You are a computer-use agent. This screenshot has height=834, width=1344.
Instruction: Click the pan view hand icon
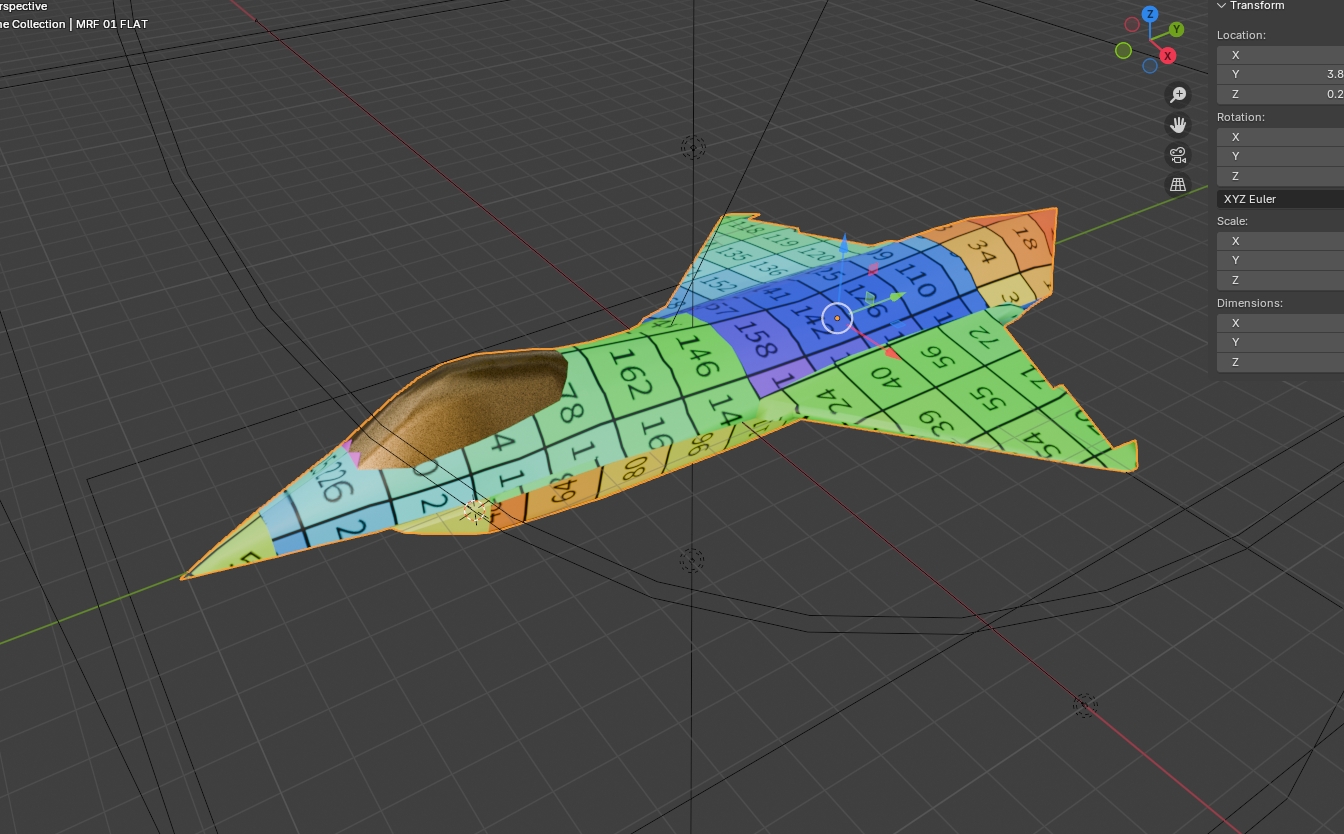pyautogui.click(x=1178, y=125)
